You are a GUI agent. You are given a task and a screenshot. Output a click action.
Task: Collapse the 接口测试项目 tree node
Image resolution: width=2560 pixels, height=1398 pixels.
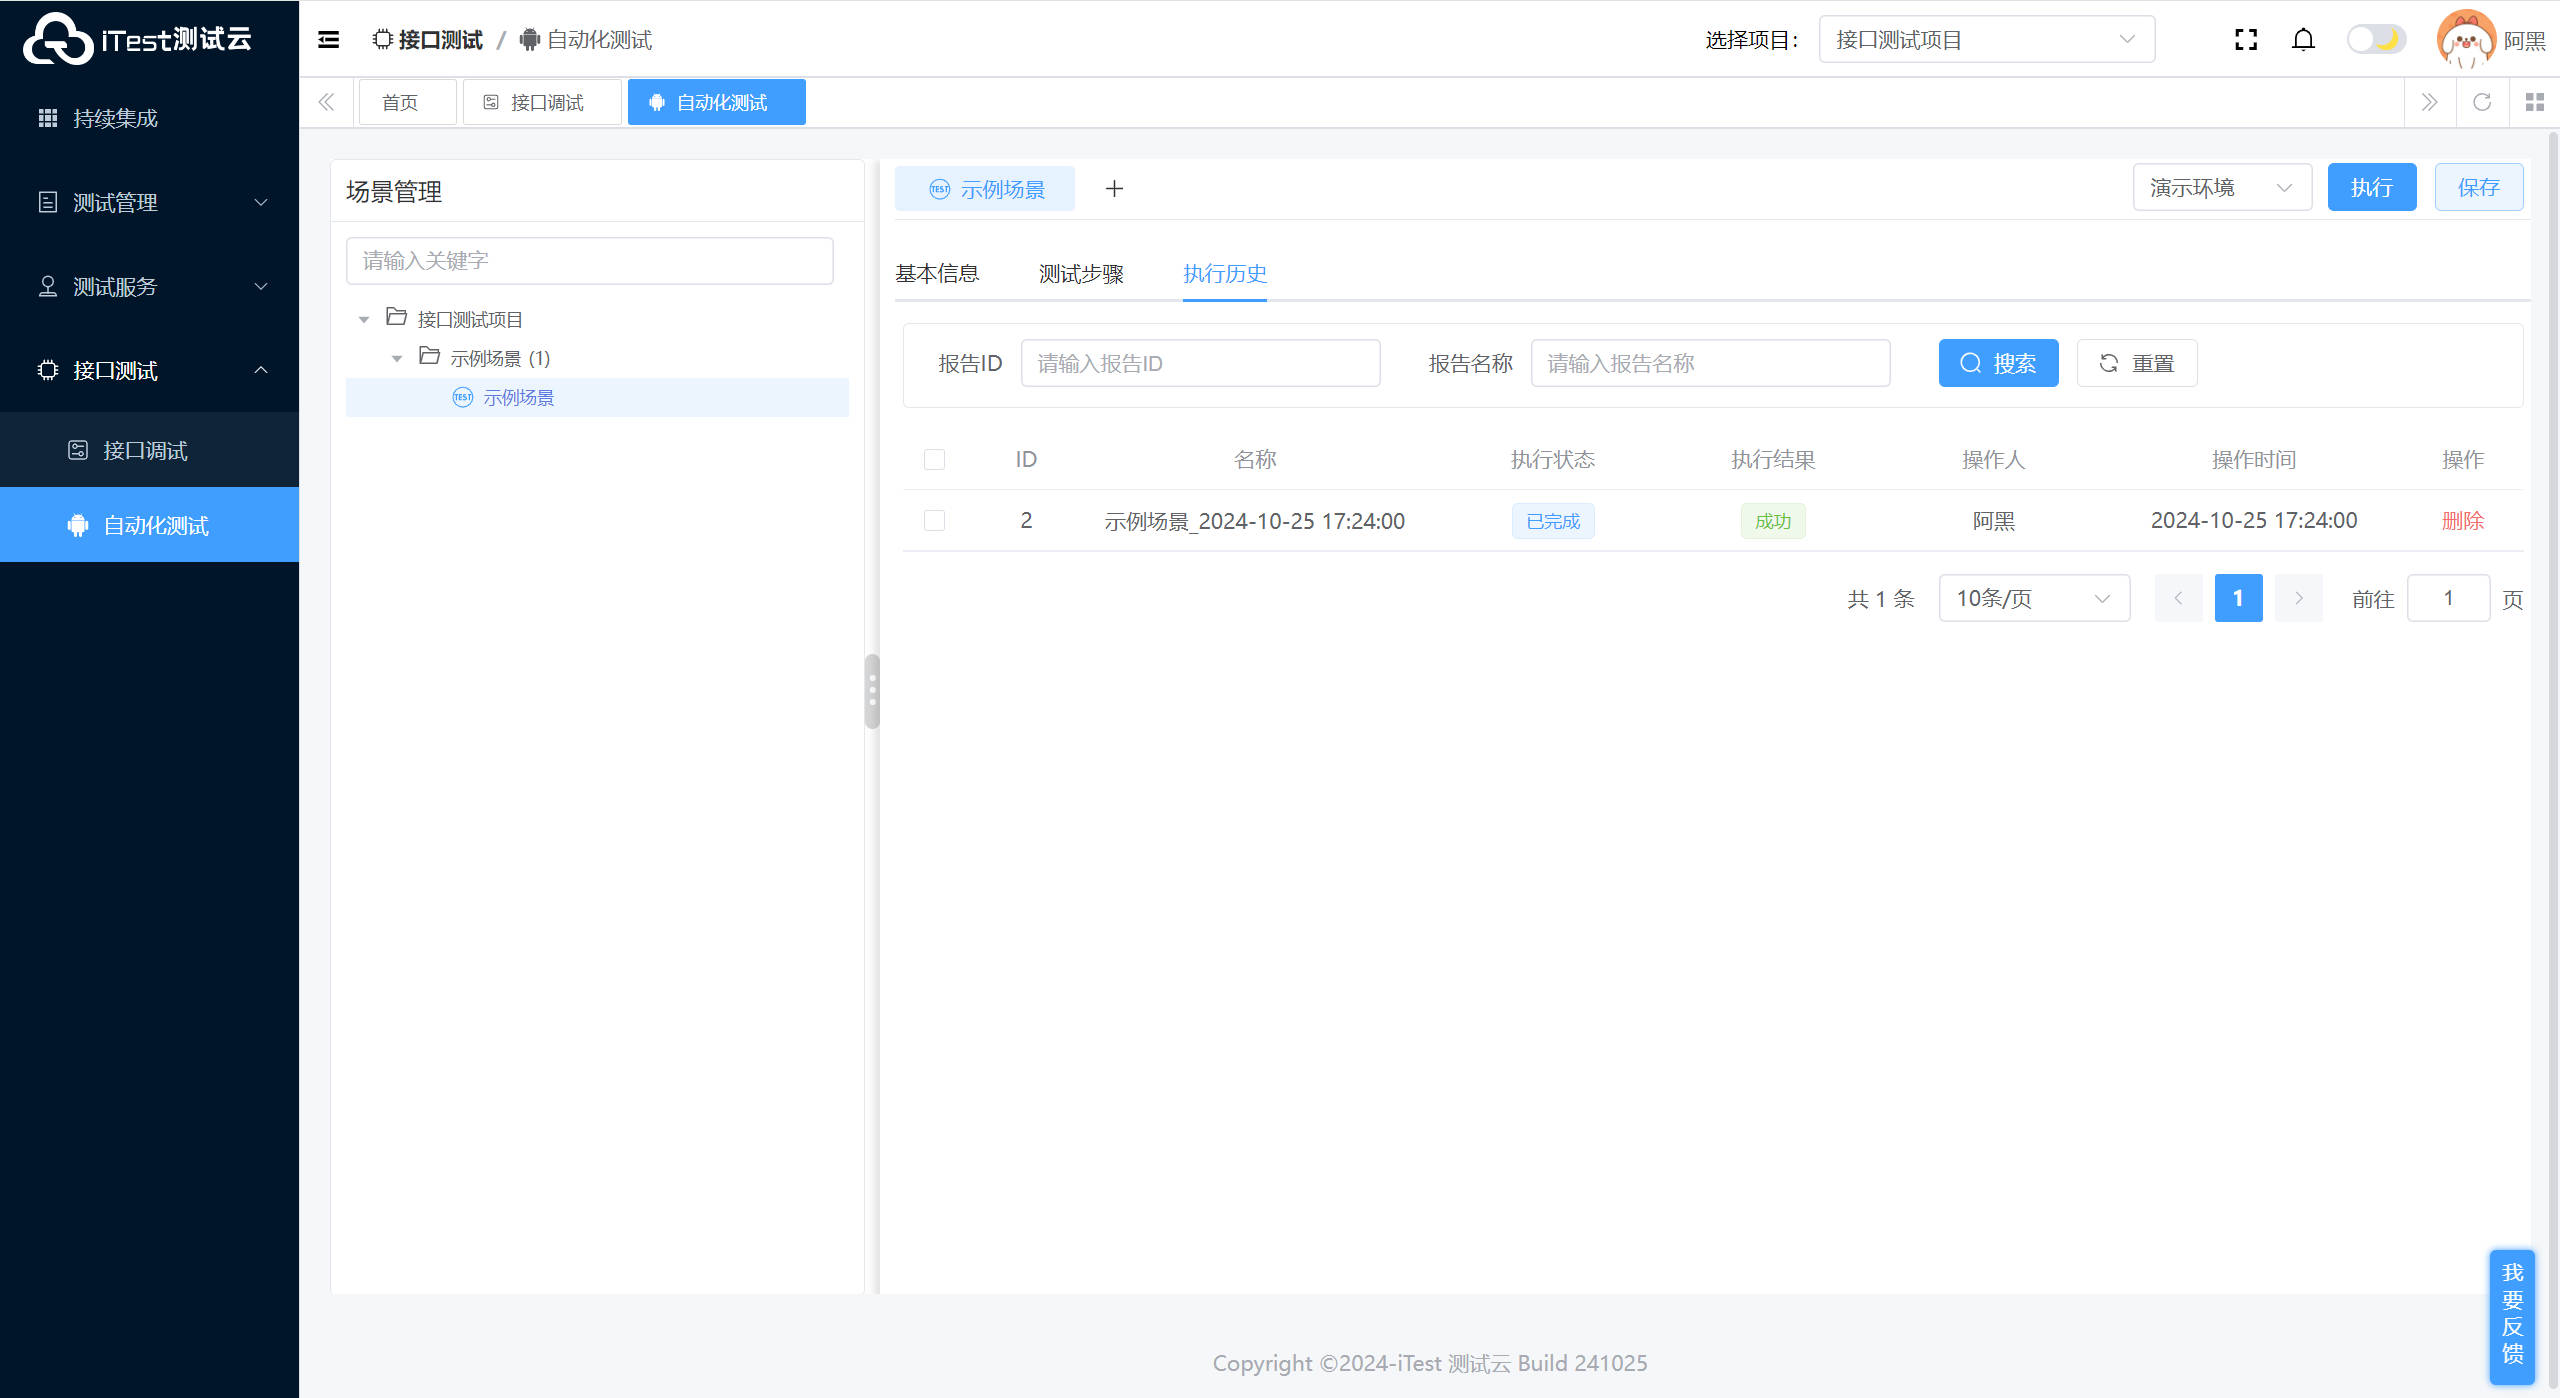[364, 320]
